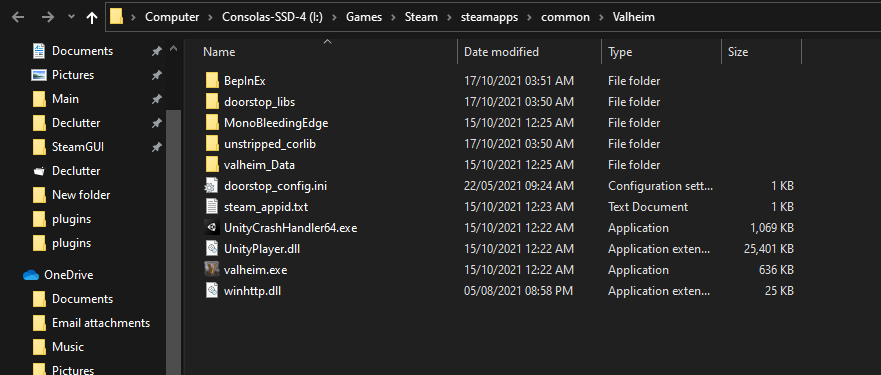Open Music under OneDrive

(68, 347)
